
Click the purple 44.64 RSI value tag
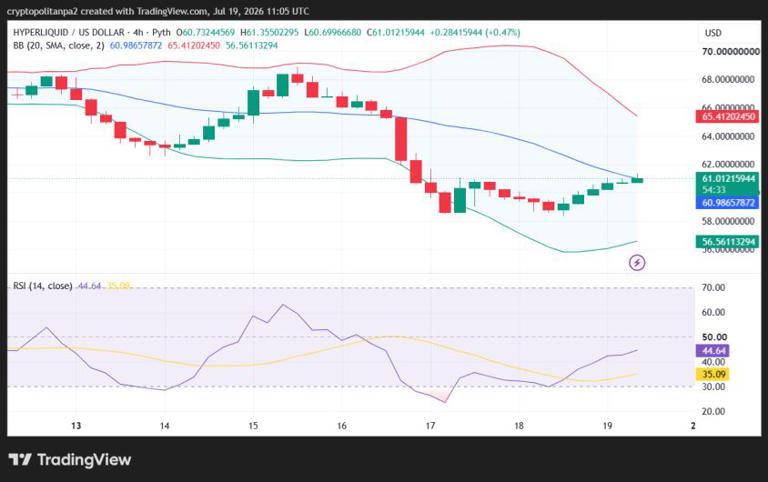pos(713,351)
